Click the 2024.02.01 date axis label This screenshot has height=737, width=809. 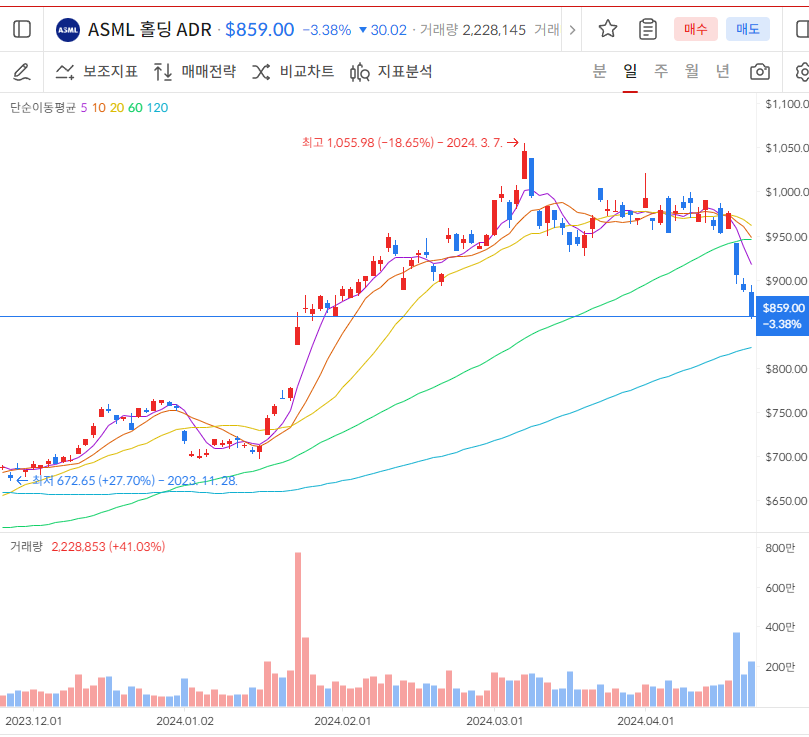click(x=343, y=721)
